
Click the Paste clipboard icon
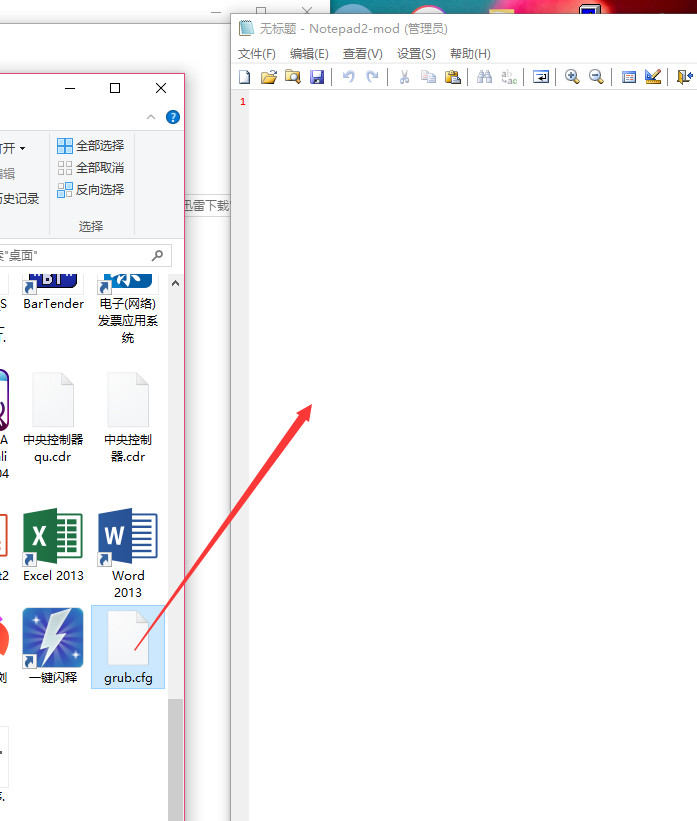point(452,77)
